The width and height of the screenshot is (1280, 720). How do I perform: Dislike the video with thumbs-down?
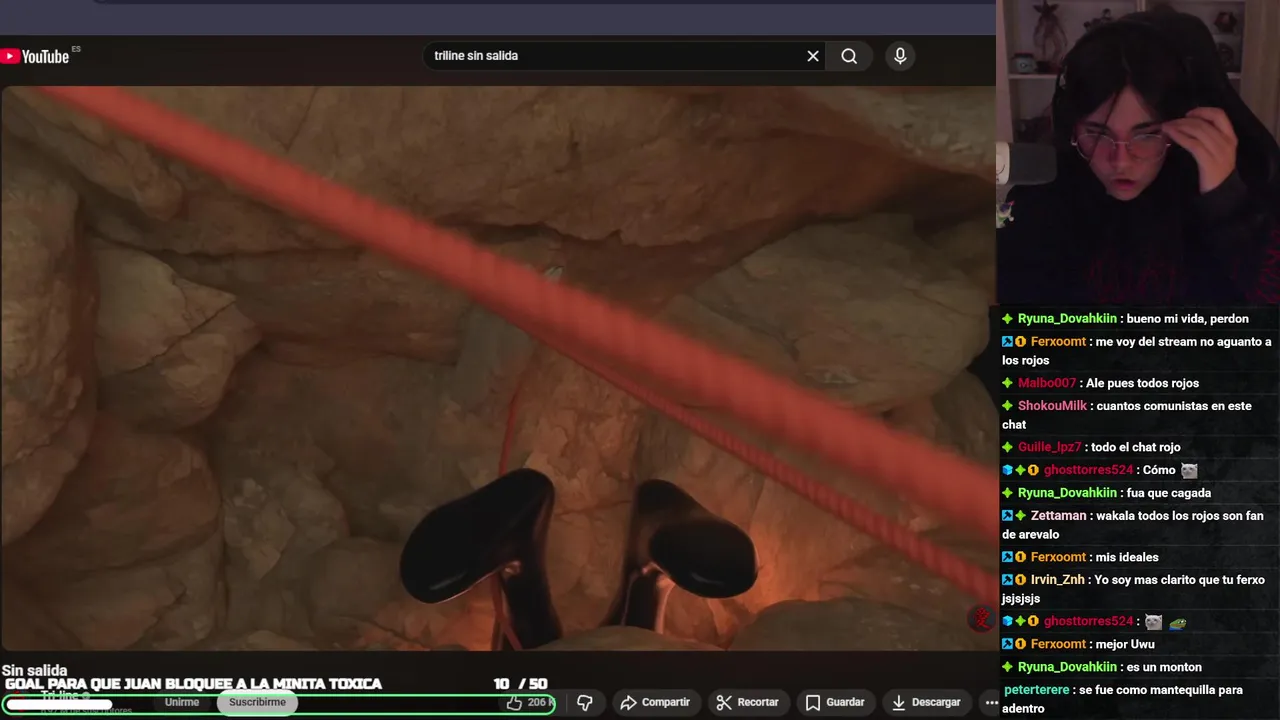585,703
